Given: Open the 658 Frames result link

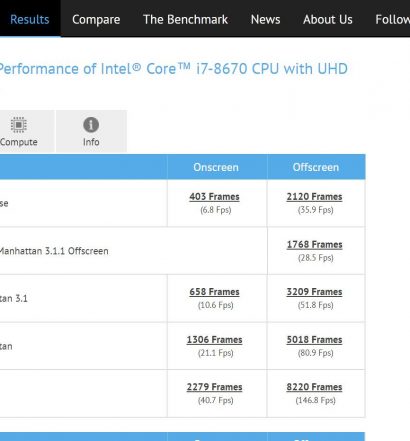Looking at the screenshot, I should [x=214, y=292].
